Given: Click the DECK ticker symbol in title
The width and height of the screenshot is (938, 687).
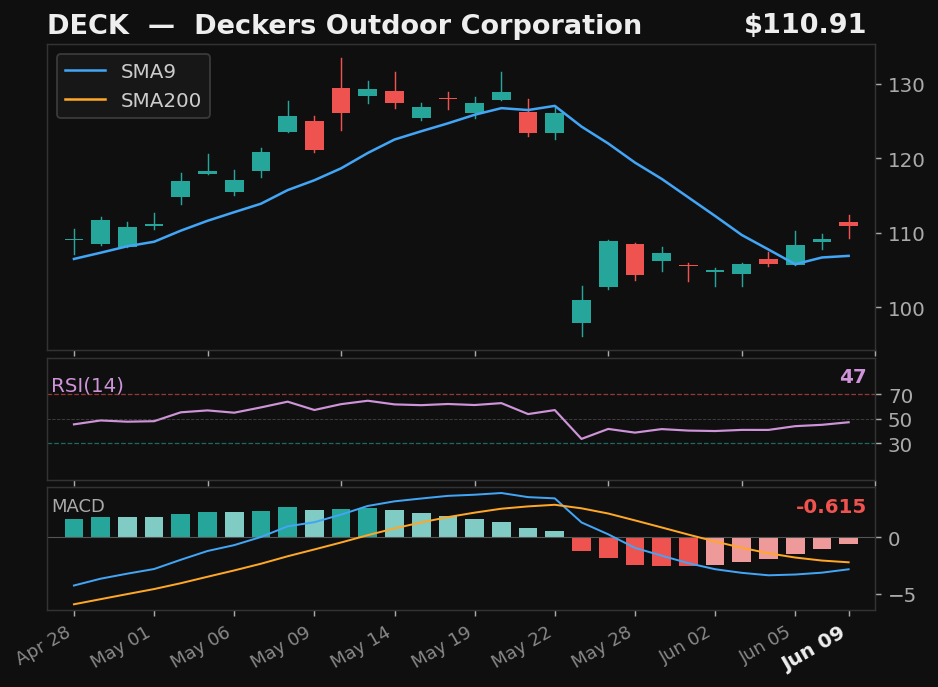Looking at the screenshot, I should click(88, 25).
